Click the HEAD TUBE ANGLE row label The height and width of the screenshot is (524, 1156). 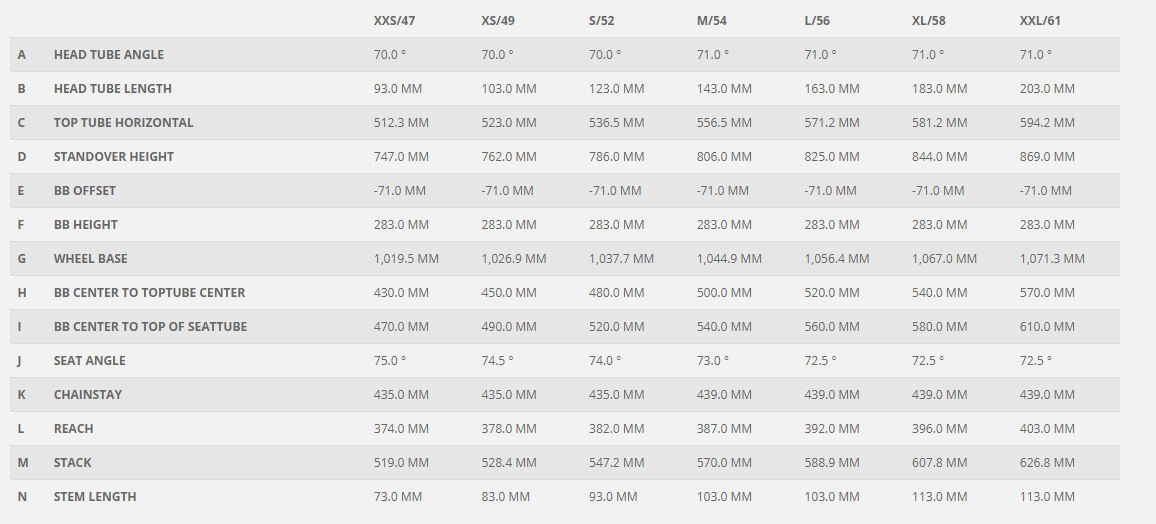[x=109, y=55]
